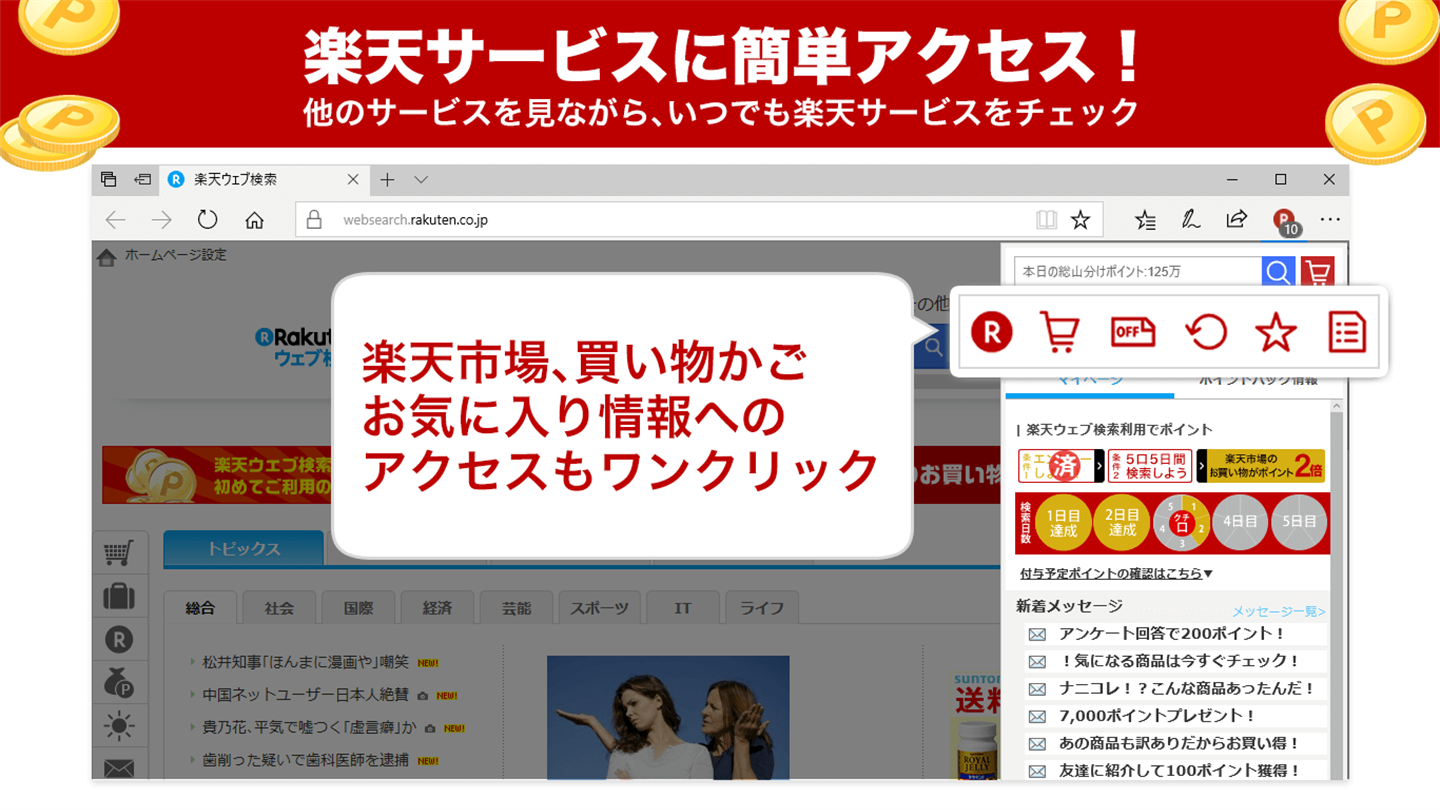Viewport: 1440px width, 810px height.
Task: Select the IT news tab
Action: pos(683,608)
